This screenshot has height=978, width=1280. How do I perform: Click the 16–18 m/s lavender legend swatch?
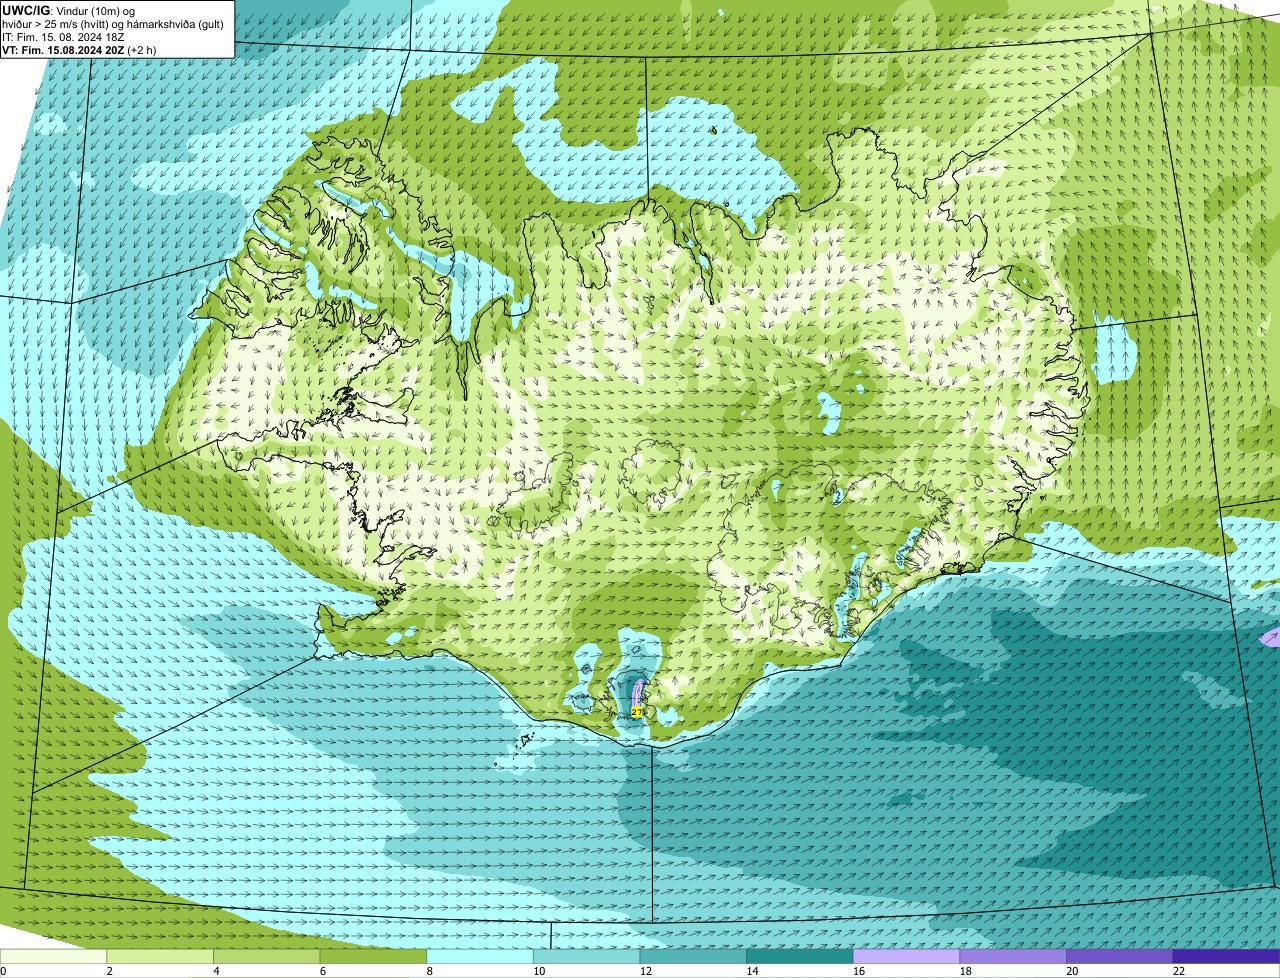(907, 957)
